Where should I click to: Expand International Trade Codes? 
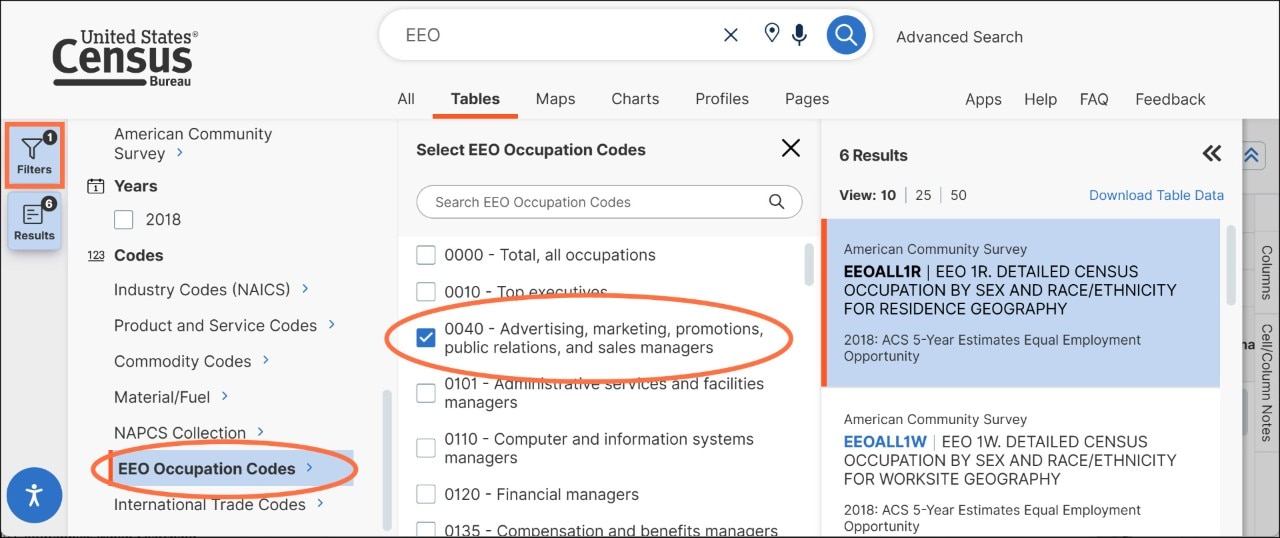(219, 504)
